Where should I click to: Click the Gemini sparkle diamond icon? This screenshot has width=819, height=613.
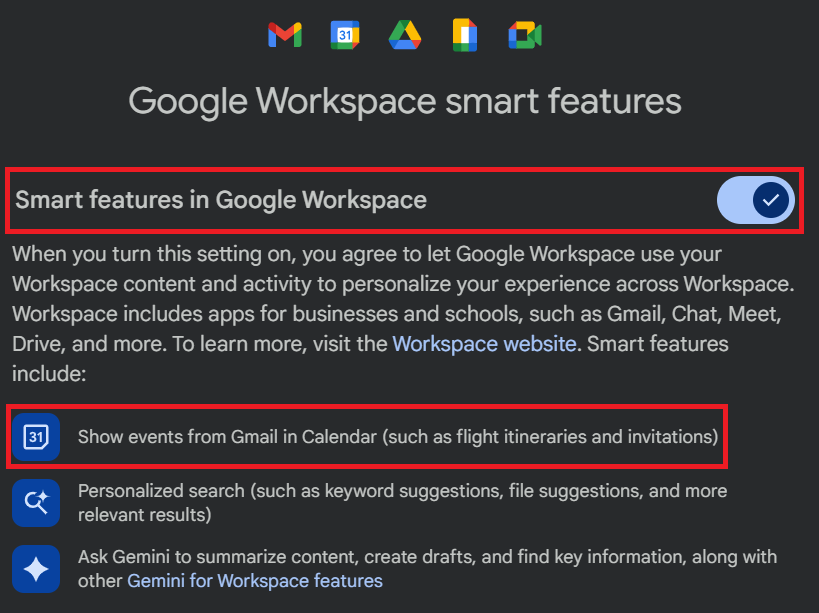pos(36,569)
